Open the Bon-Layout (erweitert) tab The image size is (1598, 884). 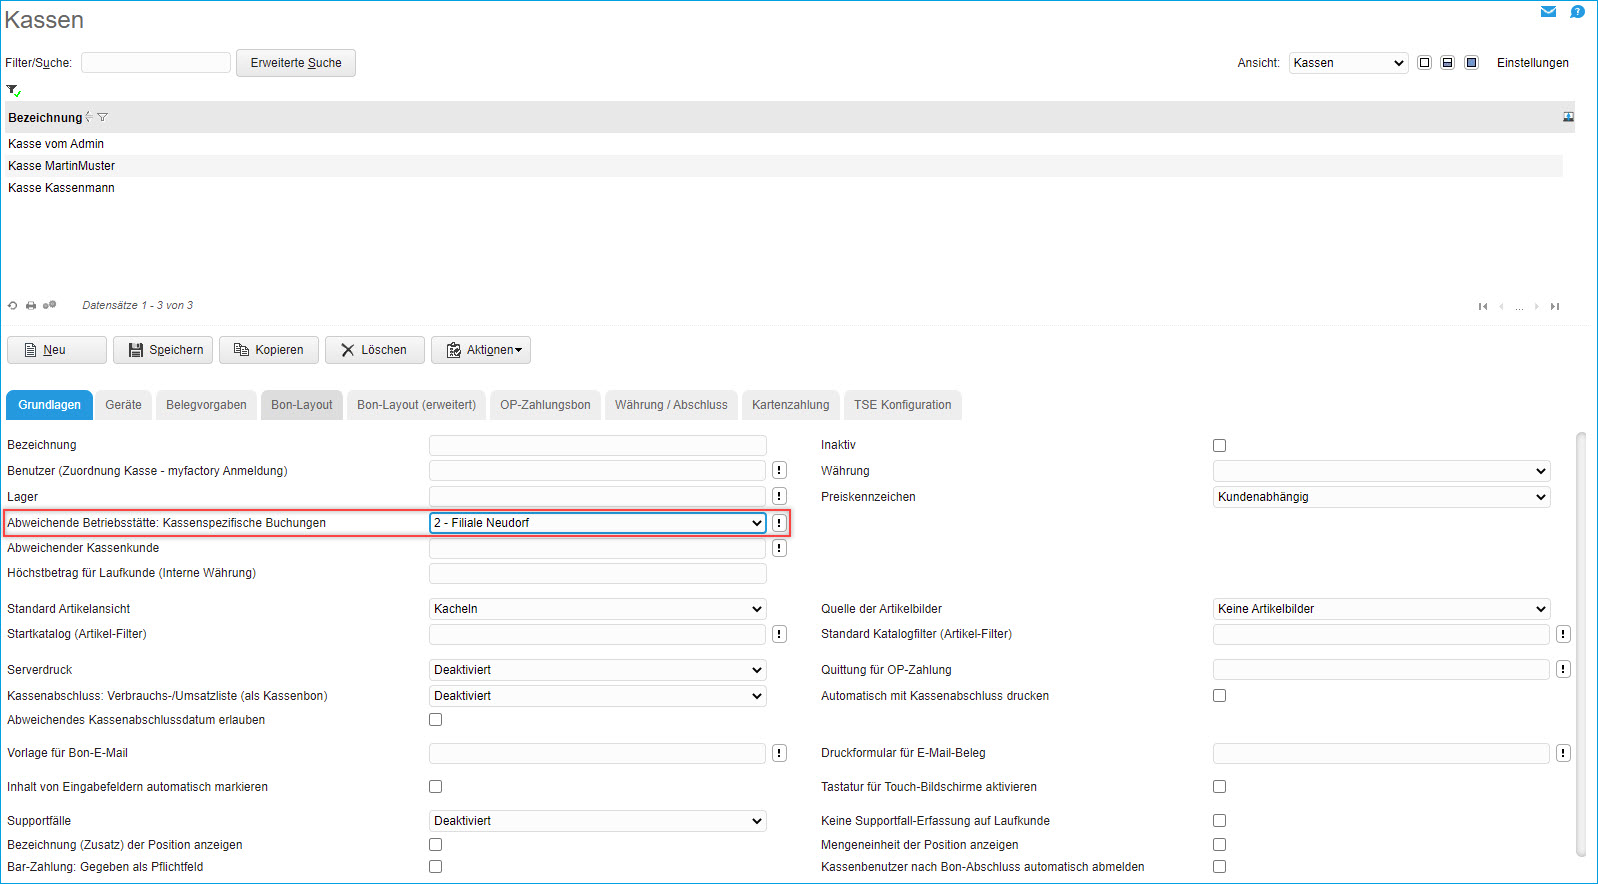(416, 405)
